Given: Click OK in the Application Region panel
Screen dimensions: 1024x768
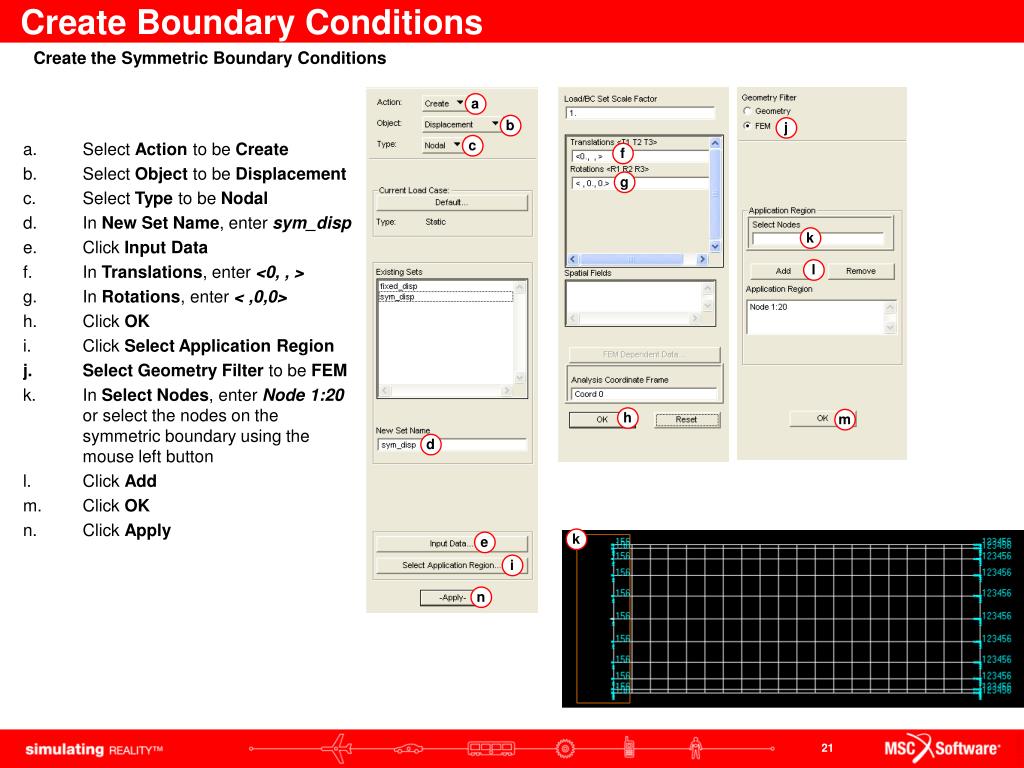Looking at the screenshot, I should pyautogui.click(x=822, y=419).
